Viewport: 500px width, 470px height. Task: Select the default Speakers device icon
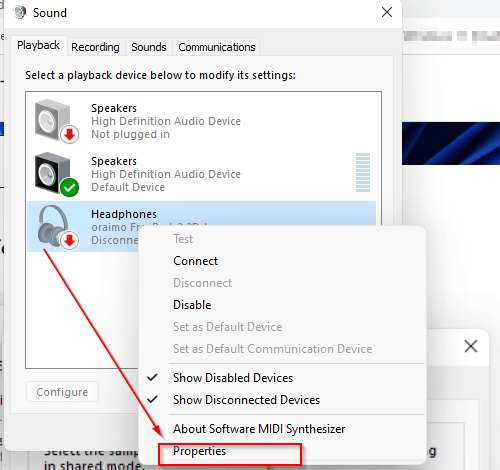[57, 174]
